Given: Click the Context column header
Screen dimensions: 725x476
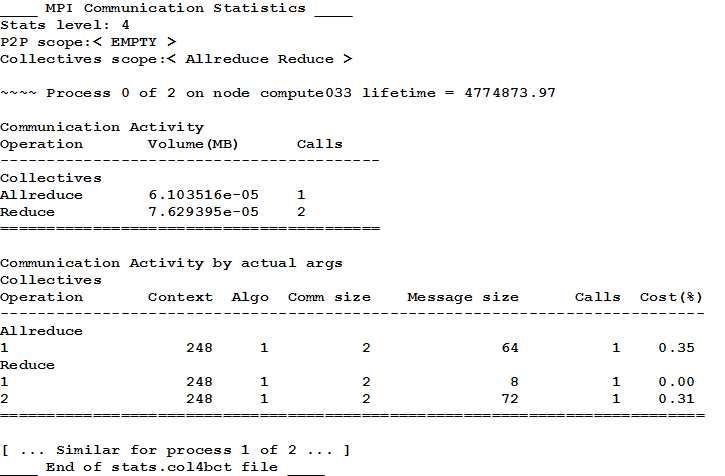Looking at the screenshot, I should point(180,297).
